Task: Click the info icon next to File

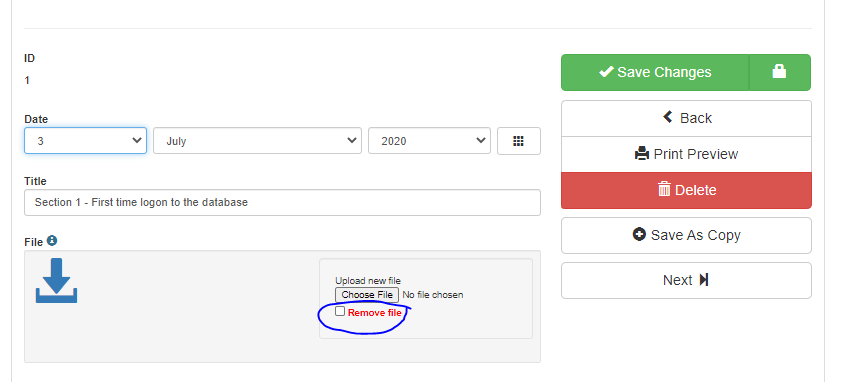Action: pyautogui.click(x=52, y=241)
